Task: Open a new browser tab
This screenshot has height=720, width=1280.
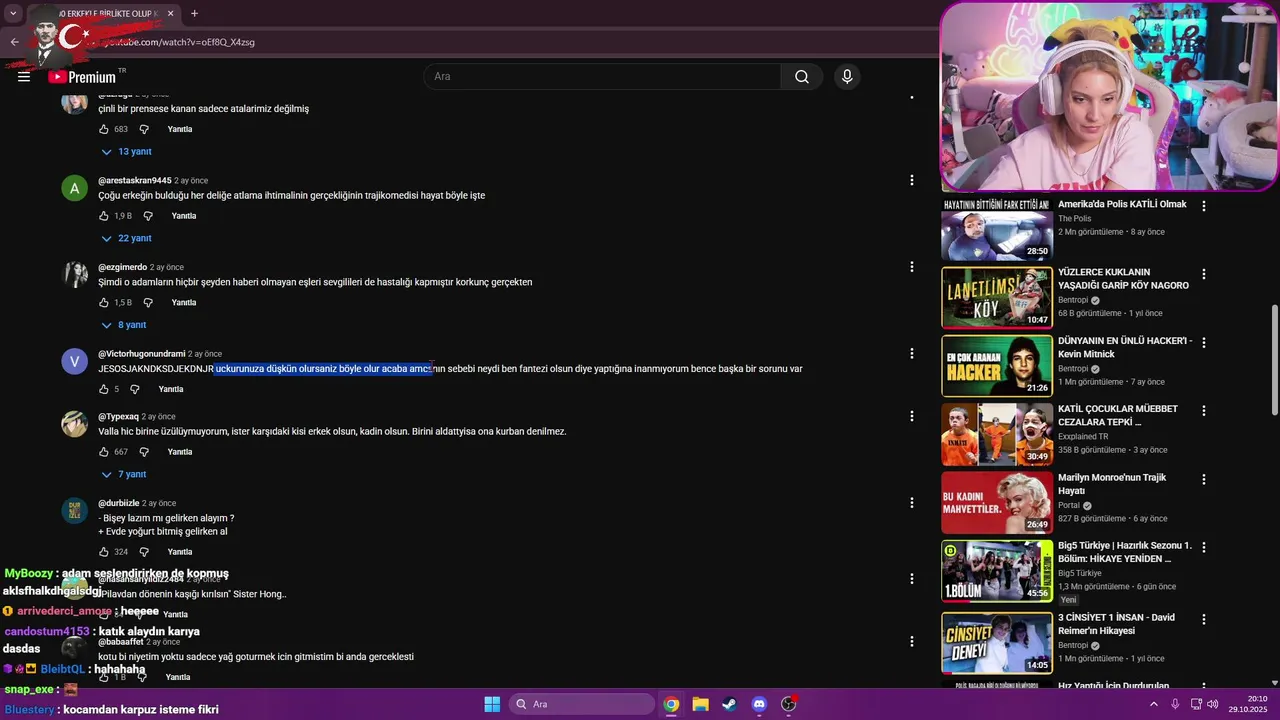Action: pyautogui.click(x=194, y=14)
